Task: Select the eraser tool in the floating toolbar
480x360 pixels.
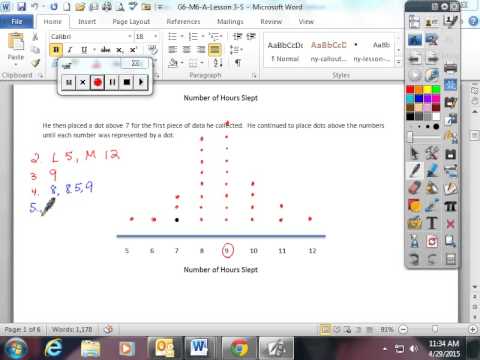Action: point(414,188)
